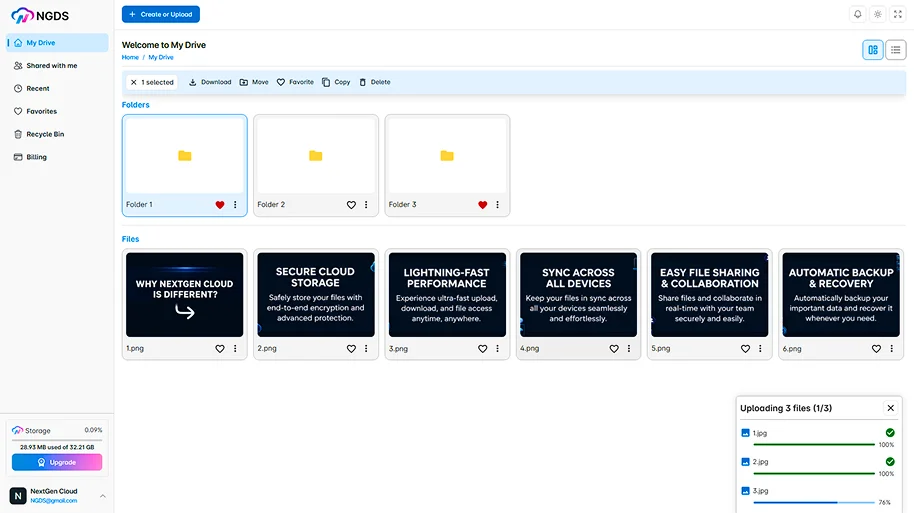
Task: Click 3.jpg upload progress bar
Action: (x=814, y=503)
